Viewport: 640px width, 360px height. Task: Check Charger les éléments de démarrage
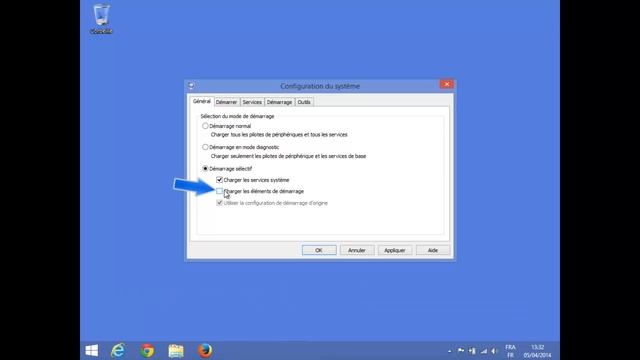[220, 191]
